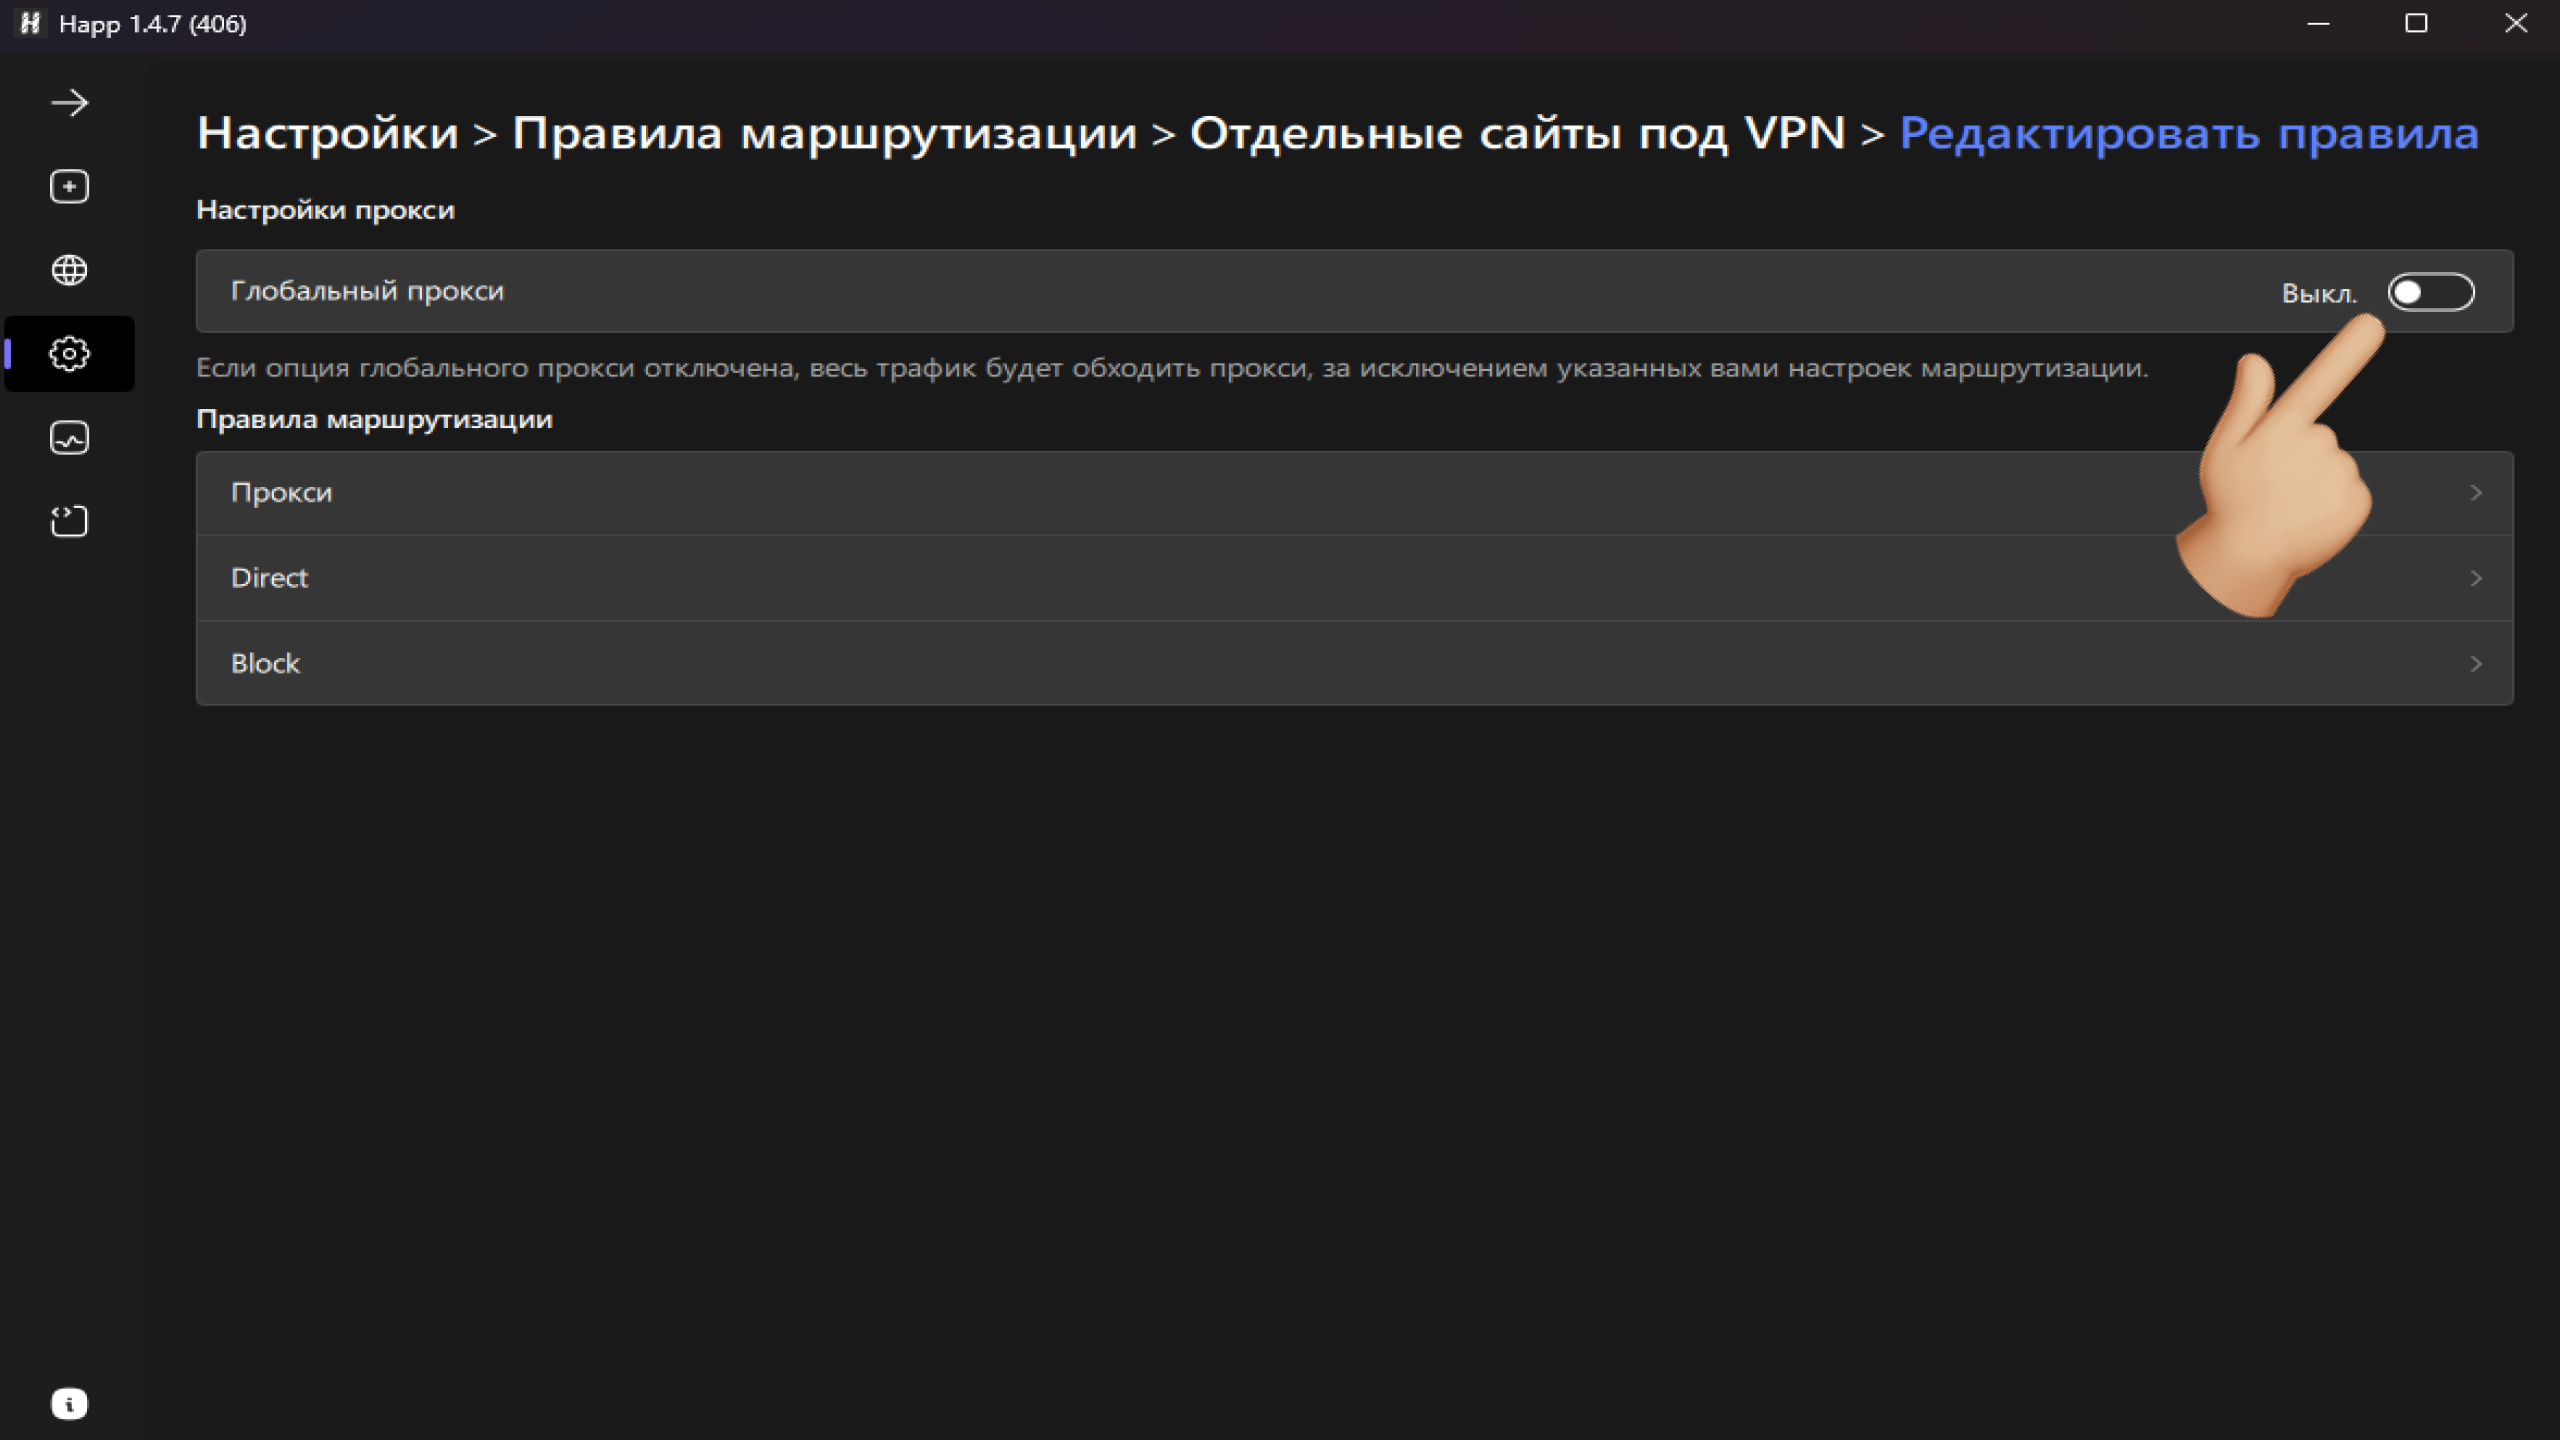Viewport: 2560px width, 1440px height.
Task: Open Отдельные сайты под VPN breadcrumb link
Action: (x=1517, y=132)
